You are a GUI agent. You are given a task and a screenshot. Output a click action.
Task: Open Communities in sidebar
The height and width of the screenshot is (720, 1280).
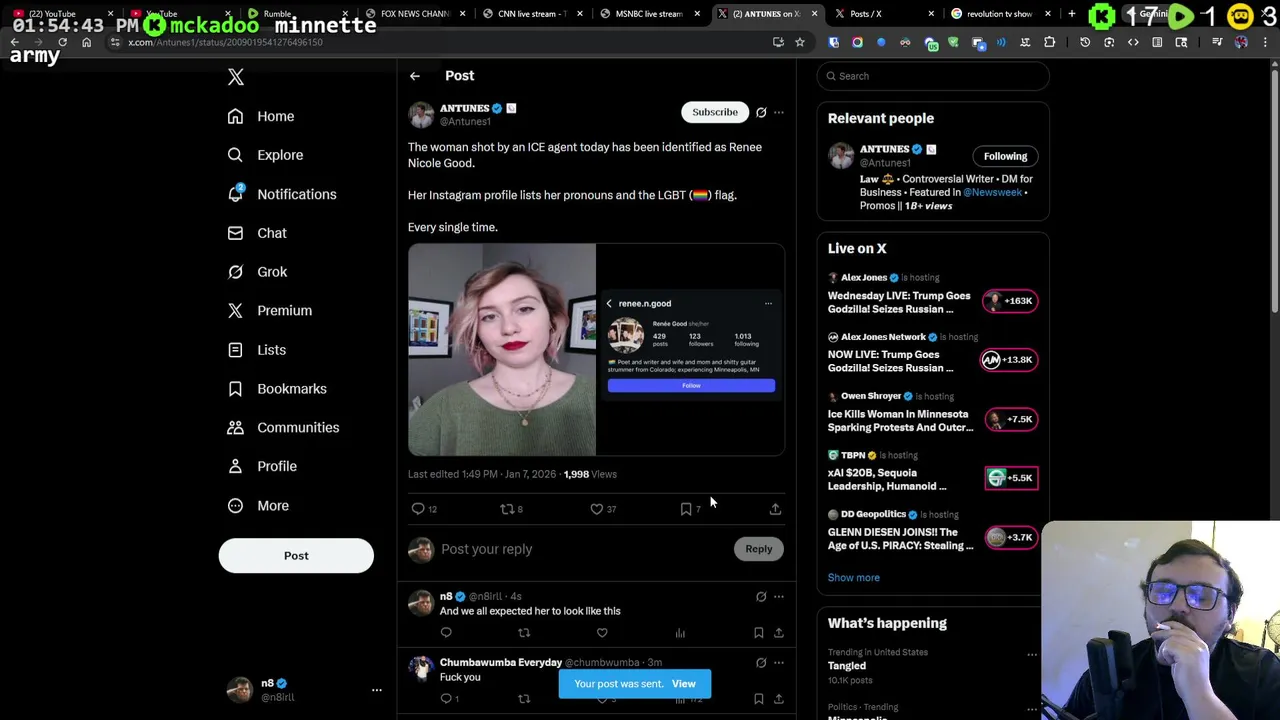[x=283, y=428]
